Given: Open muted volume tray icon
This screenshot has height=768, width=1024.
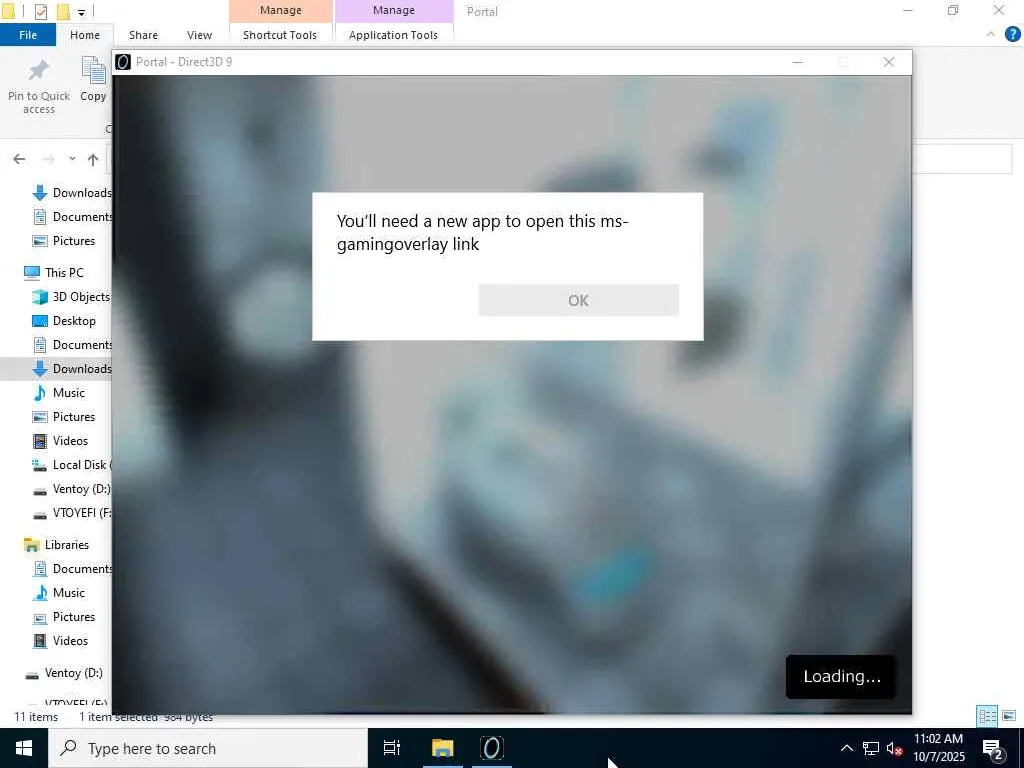Looking at the screenshot, I should tap(894, 748).
